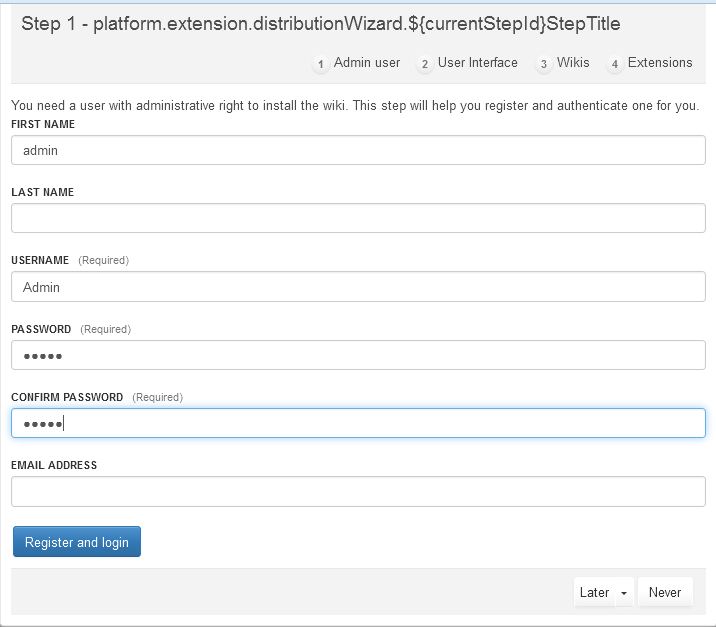Click the Register and login button
This screenshot has width=716, height=627.
pos(77,542)
